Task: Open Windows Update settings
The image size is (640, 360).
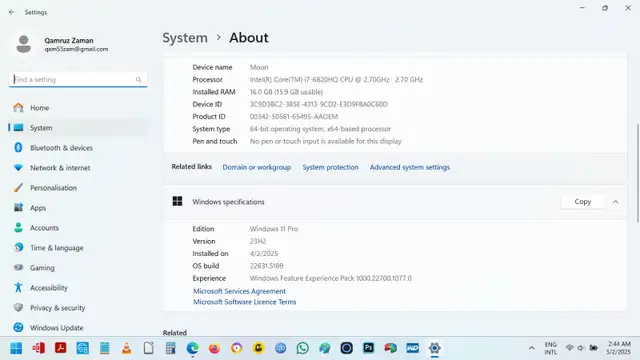Action: point(78,328)
